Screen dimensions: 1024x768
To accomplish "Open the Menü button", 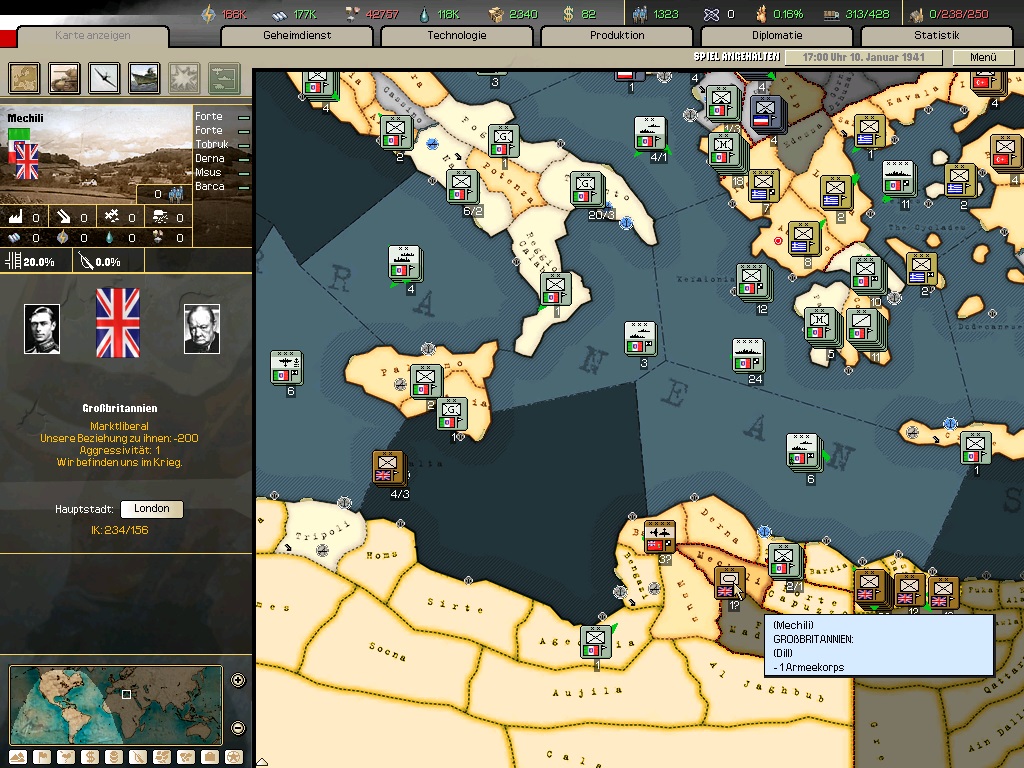I will click(x=983, y=58).
